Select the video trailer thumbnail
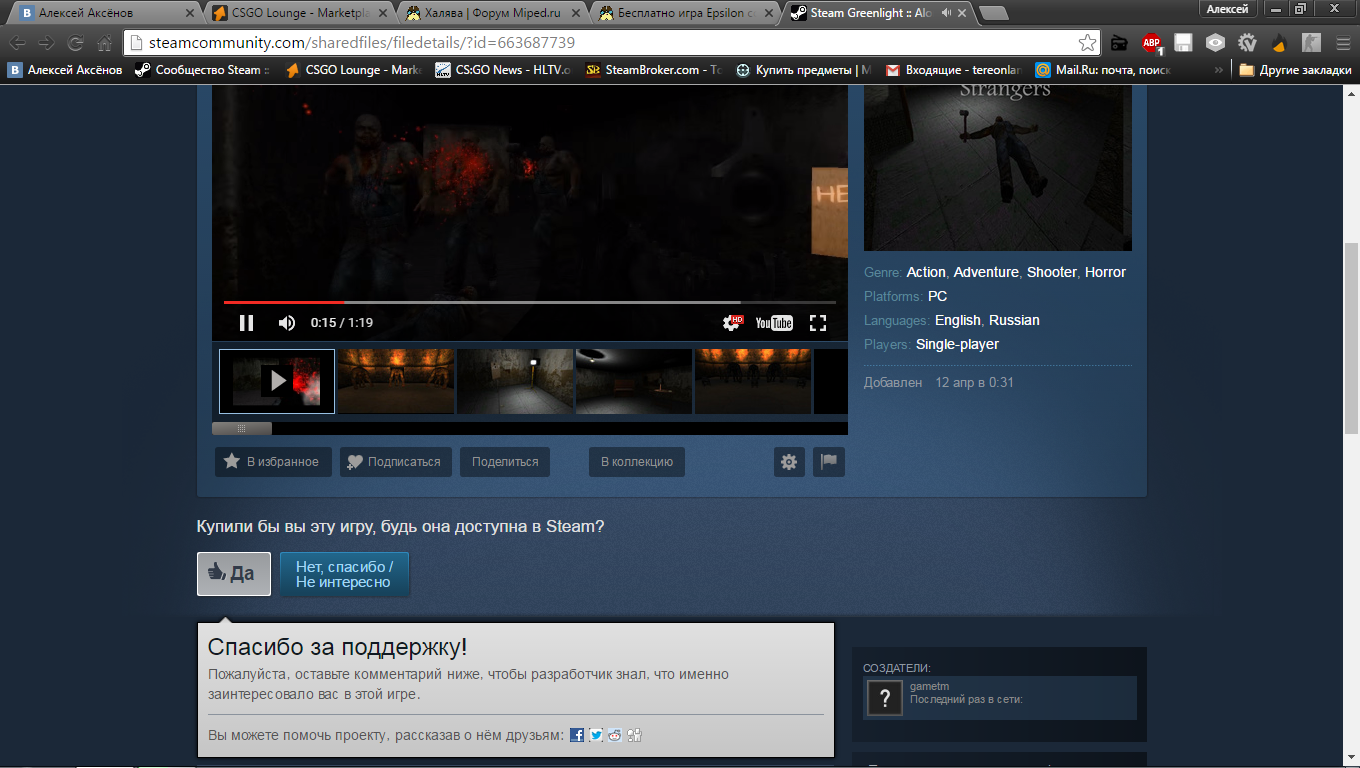 point(277,381)
